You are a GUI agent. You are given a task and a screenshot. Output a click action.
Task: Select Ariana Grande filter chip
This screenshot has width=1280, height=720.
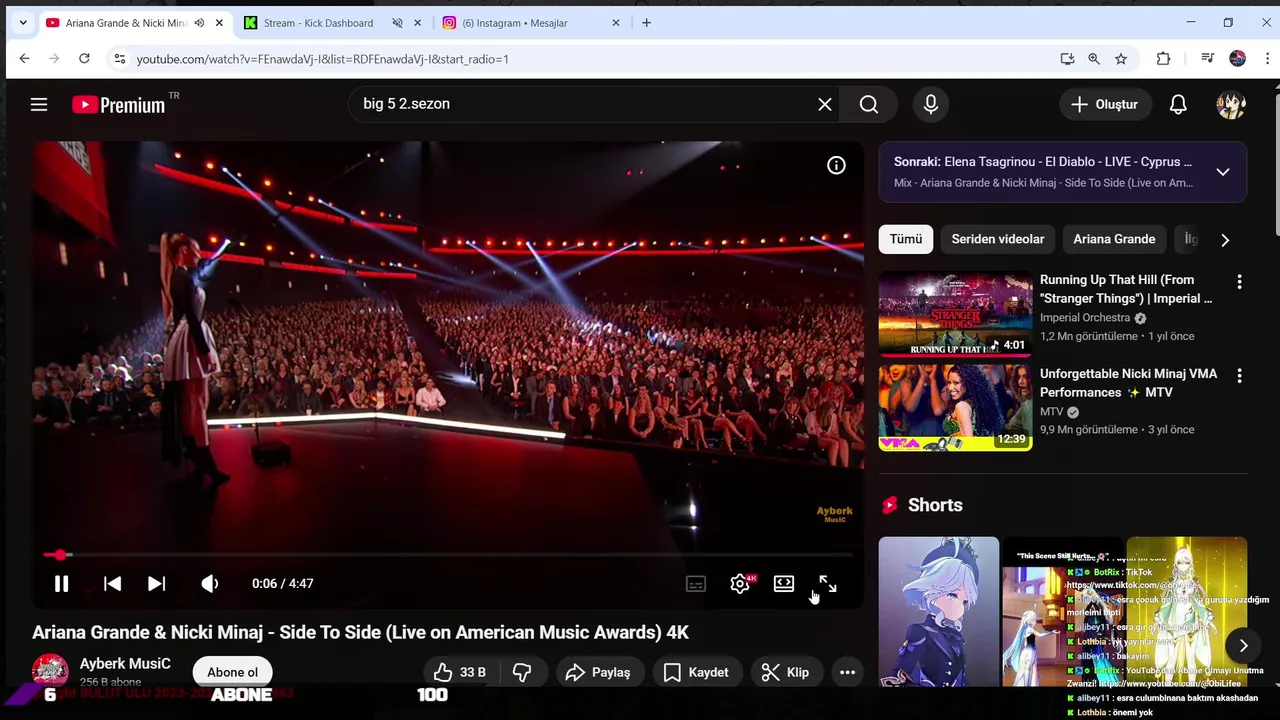point(1114,239)
